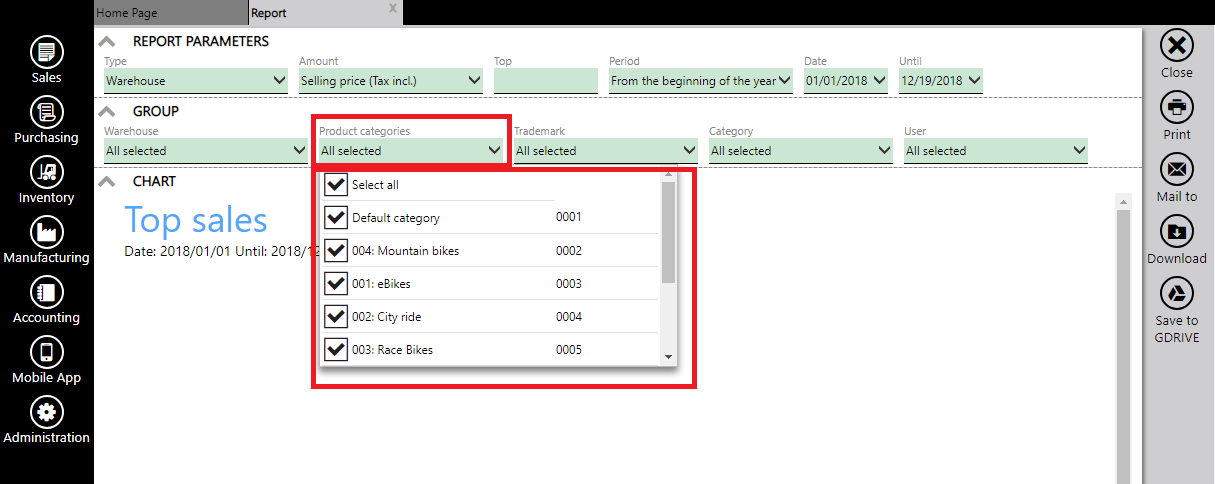Collapse the REPORT PARAMETERS section
This screenshot has width=1215, height=484.
pos(108,42)
